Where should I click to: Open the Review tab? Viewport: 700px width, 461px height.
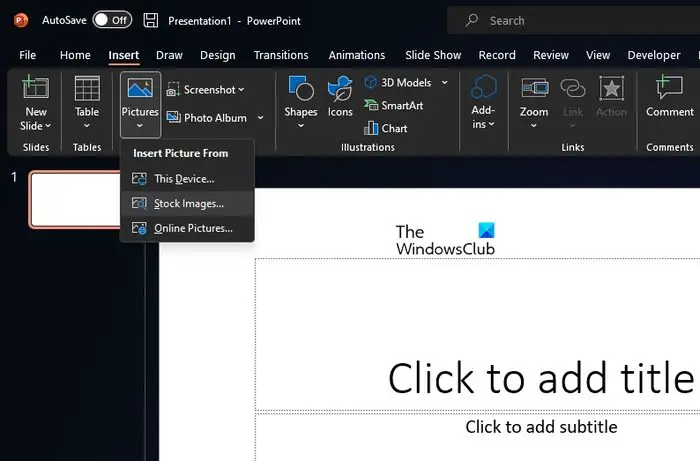click(550, 55)
